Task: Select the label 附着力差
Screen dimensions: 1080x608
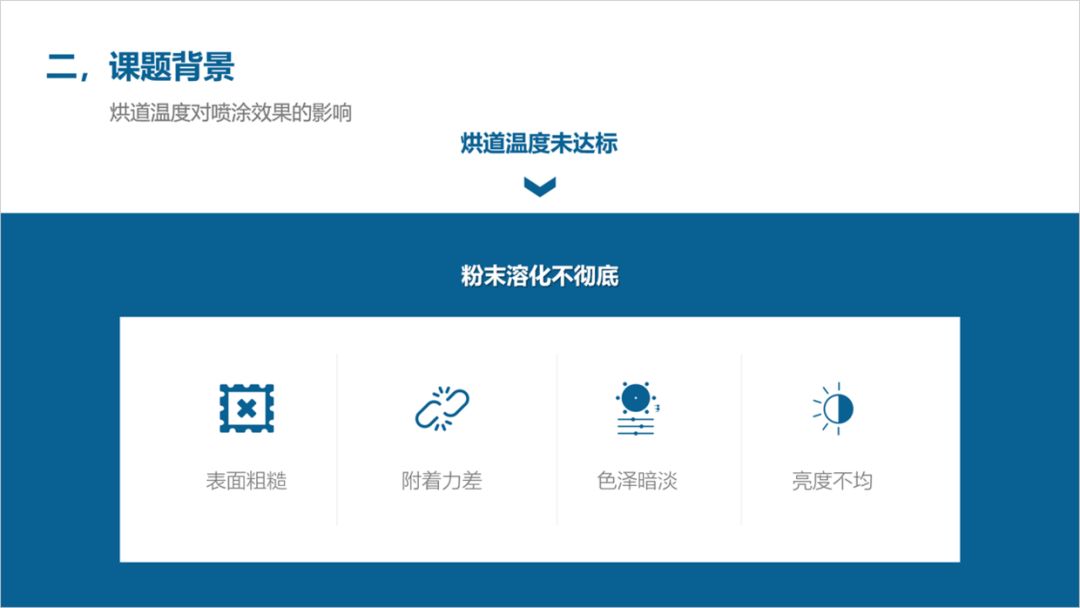Action: 442,481
